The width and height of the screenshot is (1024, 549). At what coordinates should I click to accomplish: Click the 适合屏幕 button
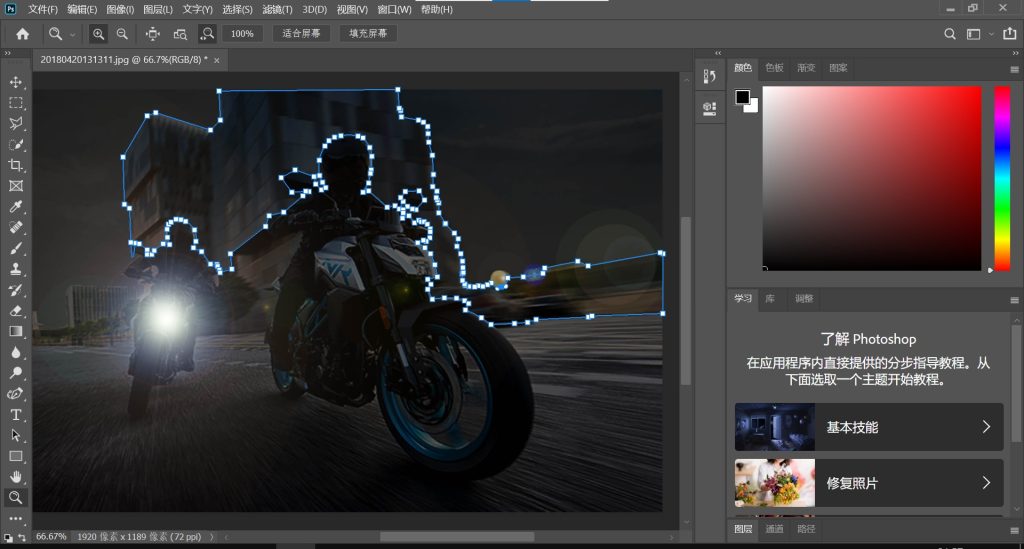301,34
